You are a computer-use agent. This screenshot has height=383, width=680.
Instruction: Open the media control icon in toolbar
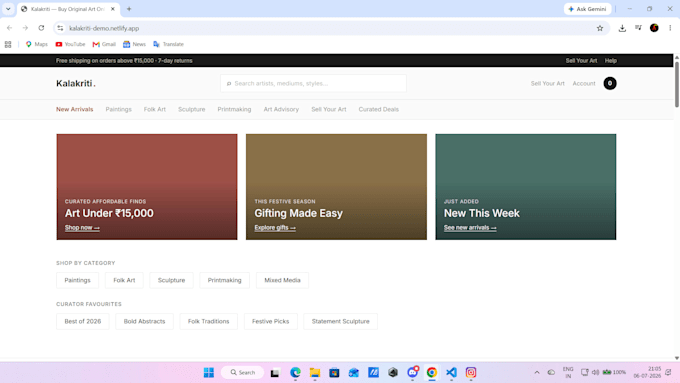pyautogui.click(x=638, y=28)
